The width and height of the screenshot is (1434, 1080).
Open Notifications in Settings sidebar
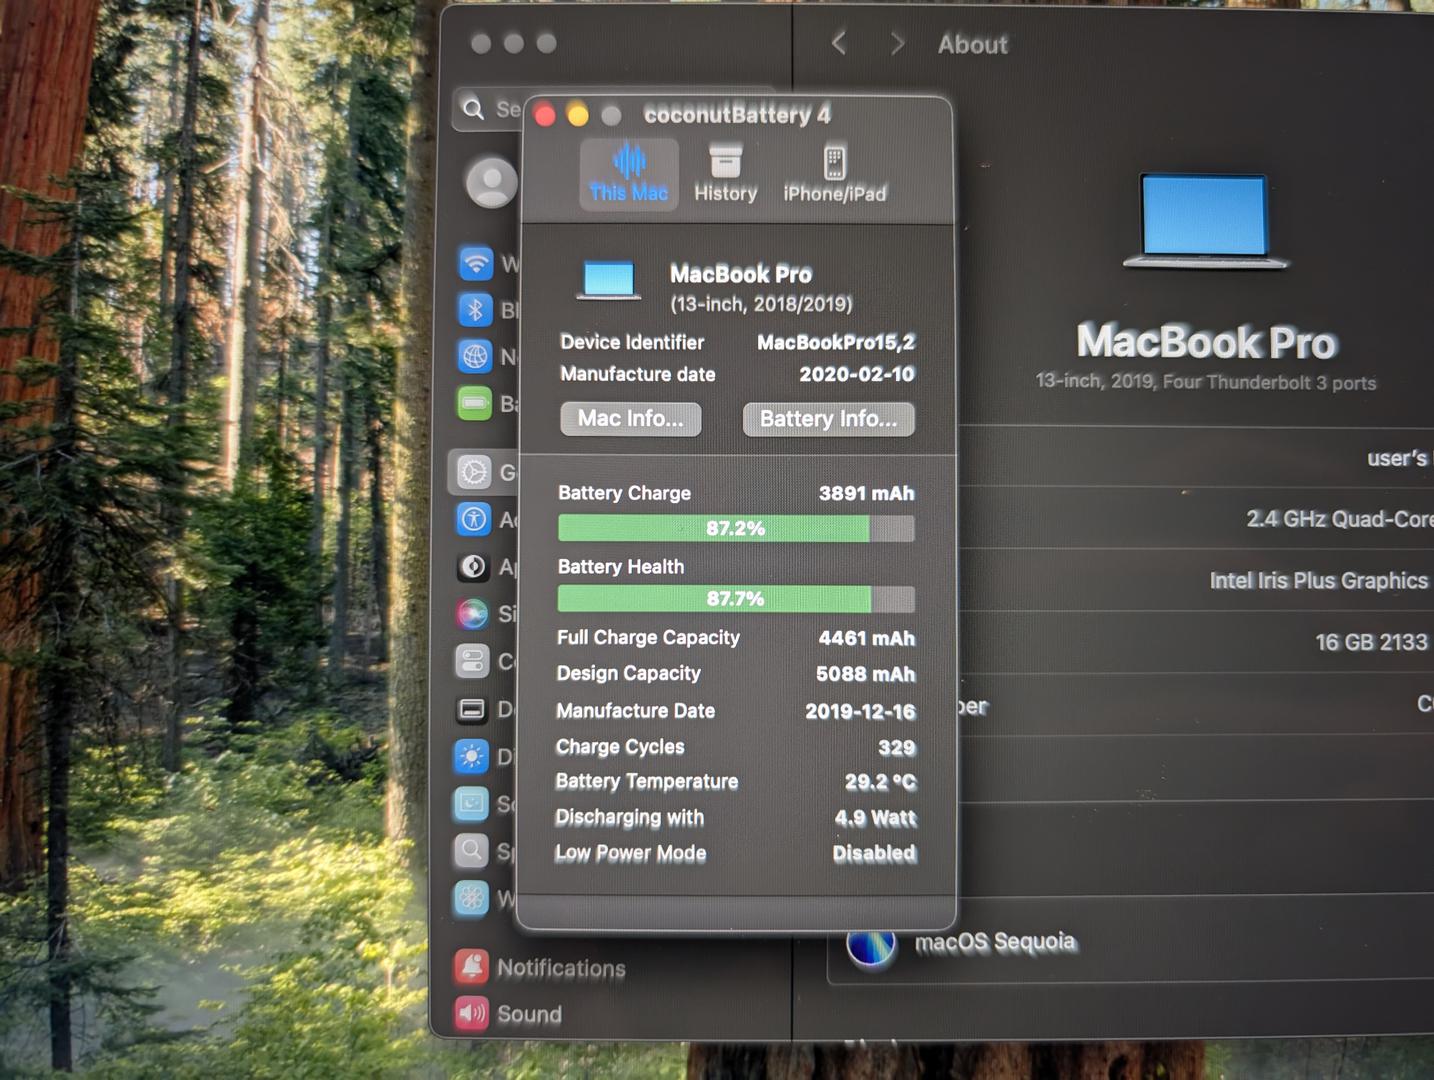coord(541,967)
